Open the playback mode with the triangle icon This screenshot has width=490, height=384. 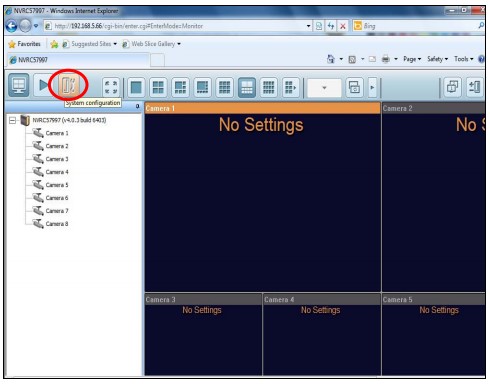(43, 85)
